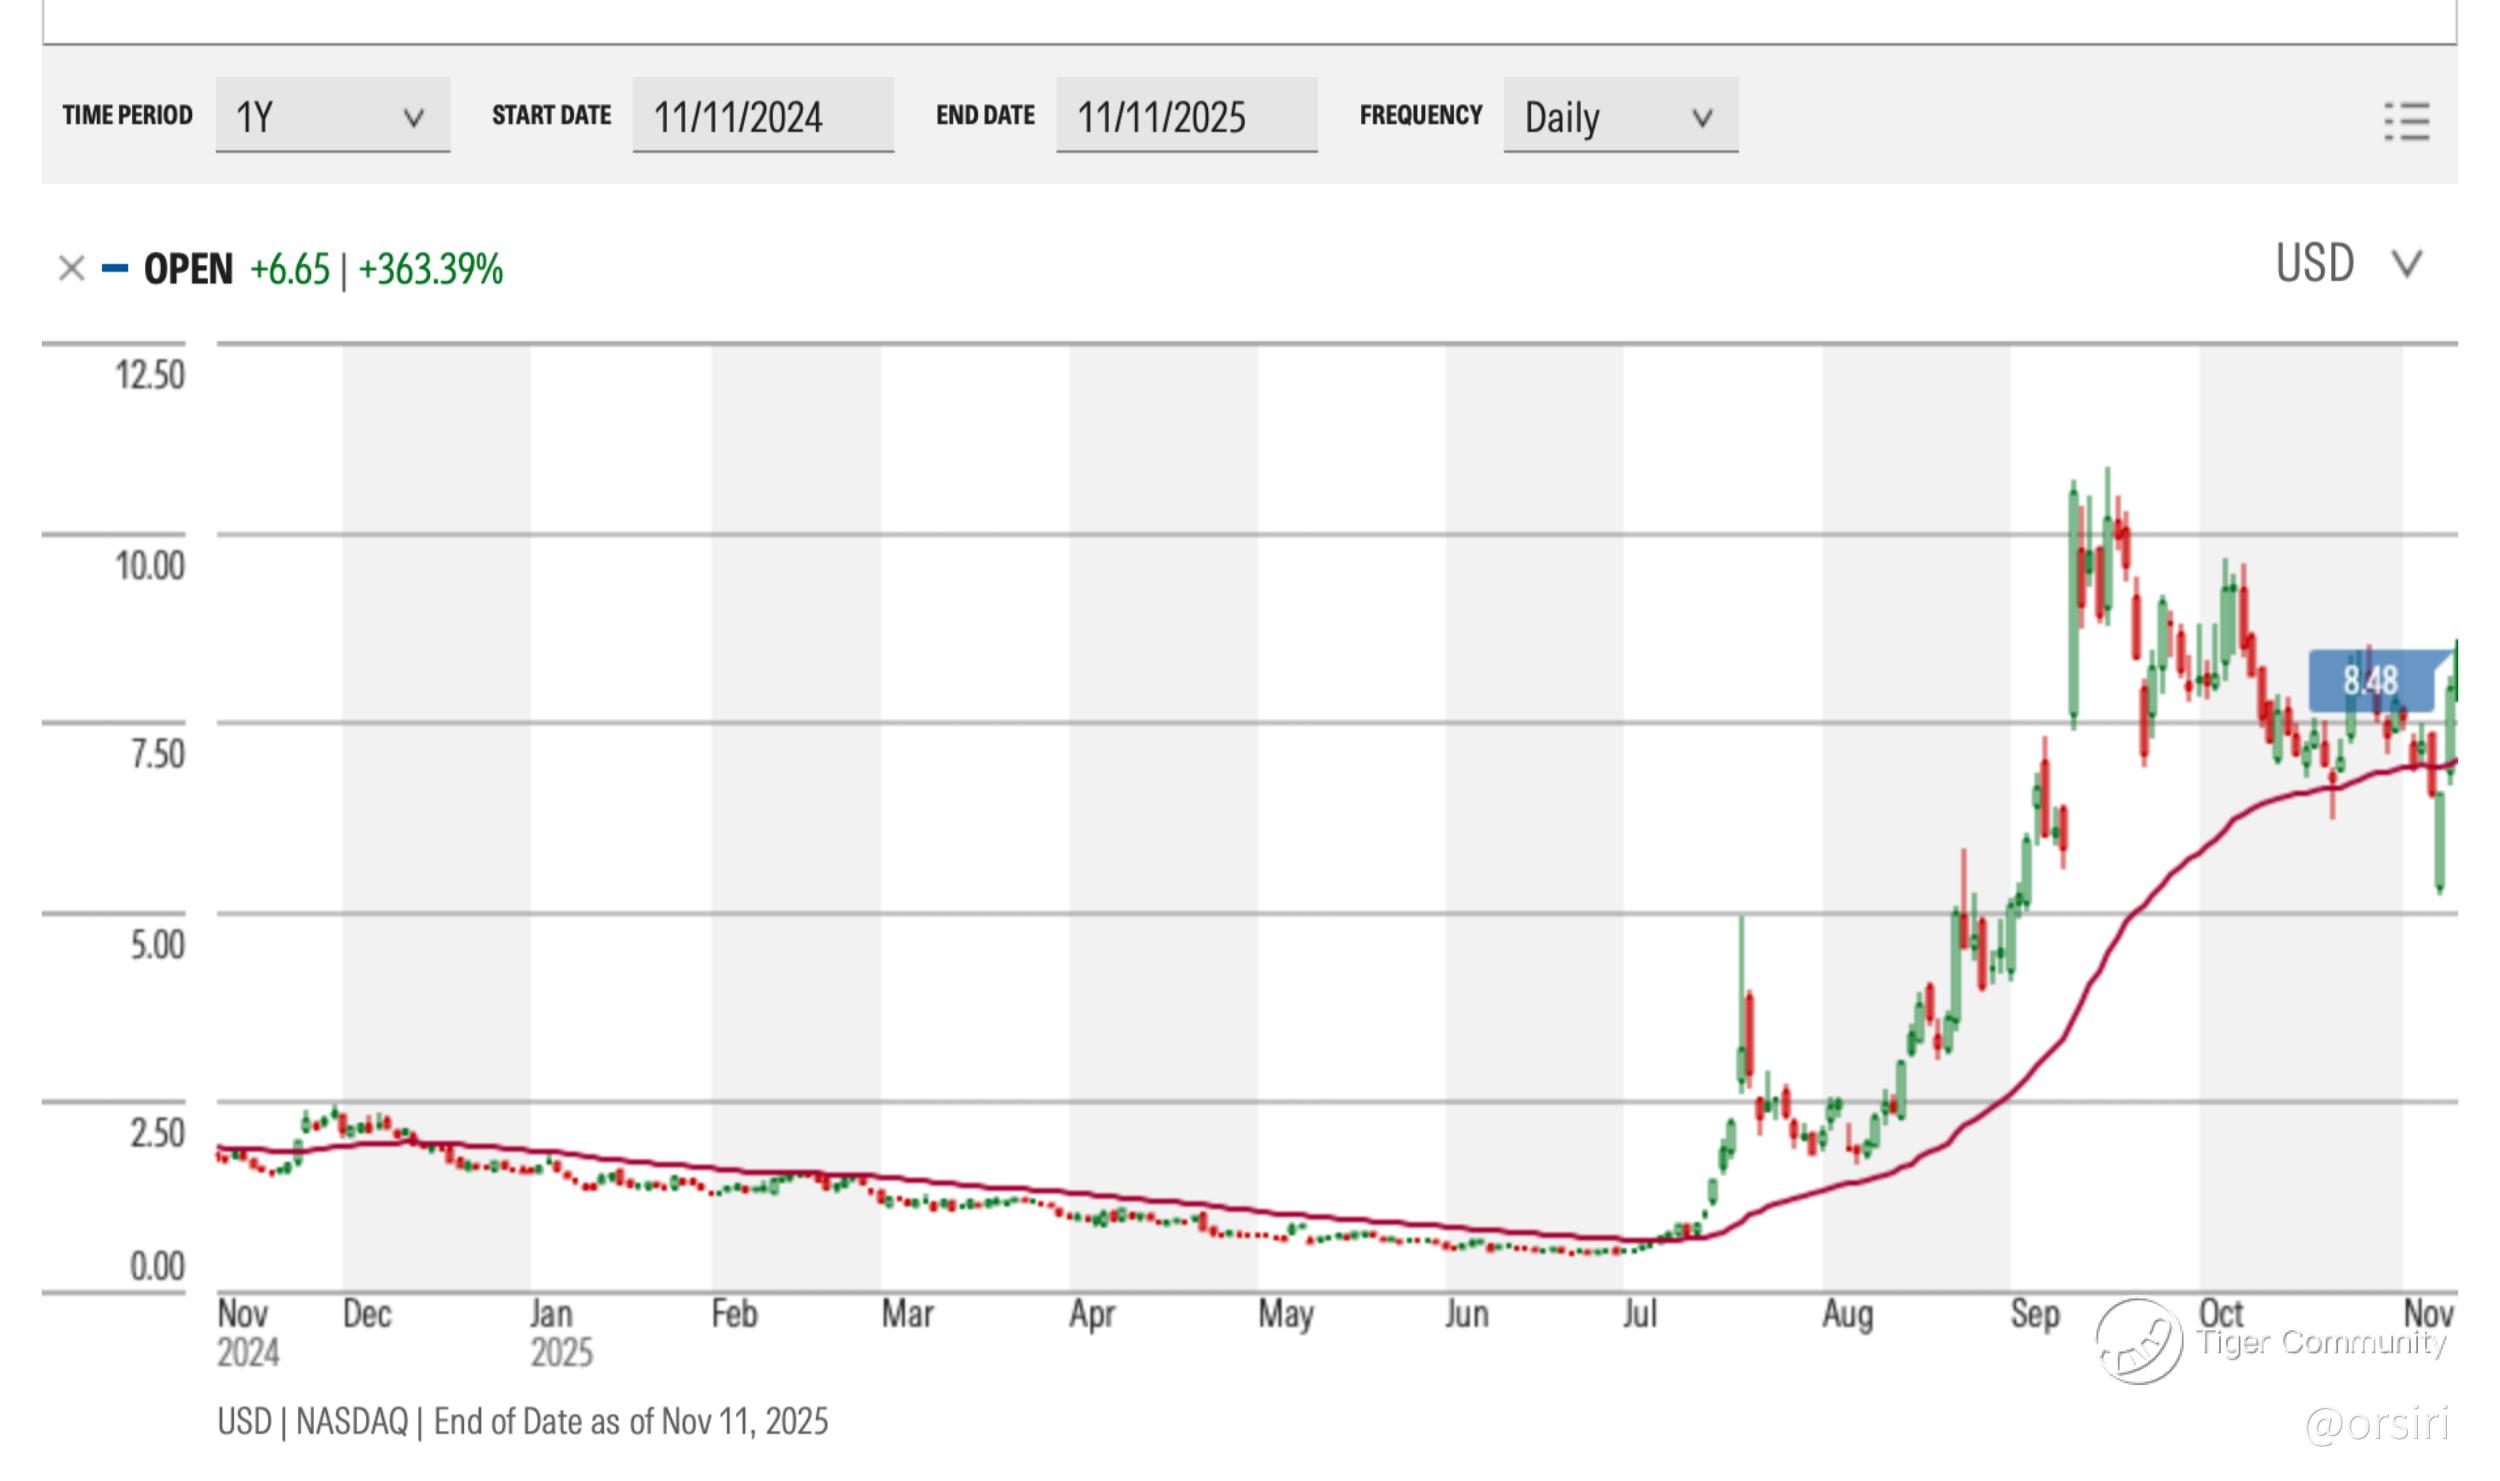Click the Tiger Community logo icon
The width and height of the screenshot is (2500, 1481).
(2139, 1341)
